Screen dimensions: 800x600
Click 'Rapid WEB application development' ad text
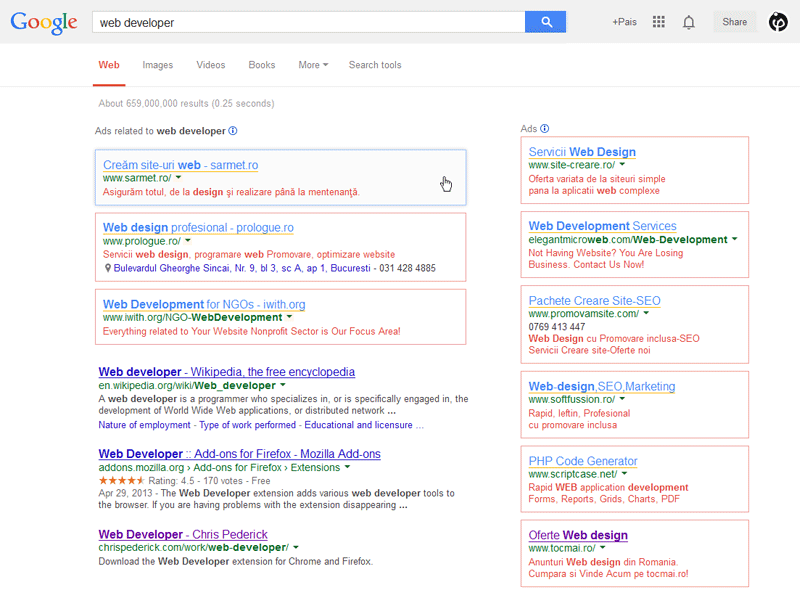coord(608,487)
